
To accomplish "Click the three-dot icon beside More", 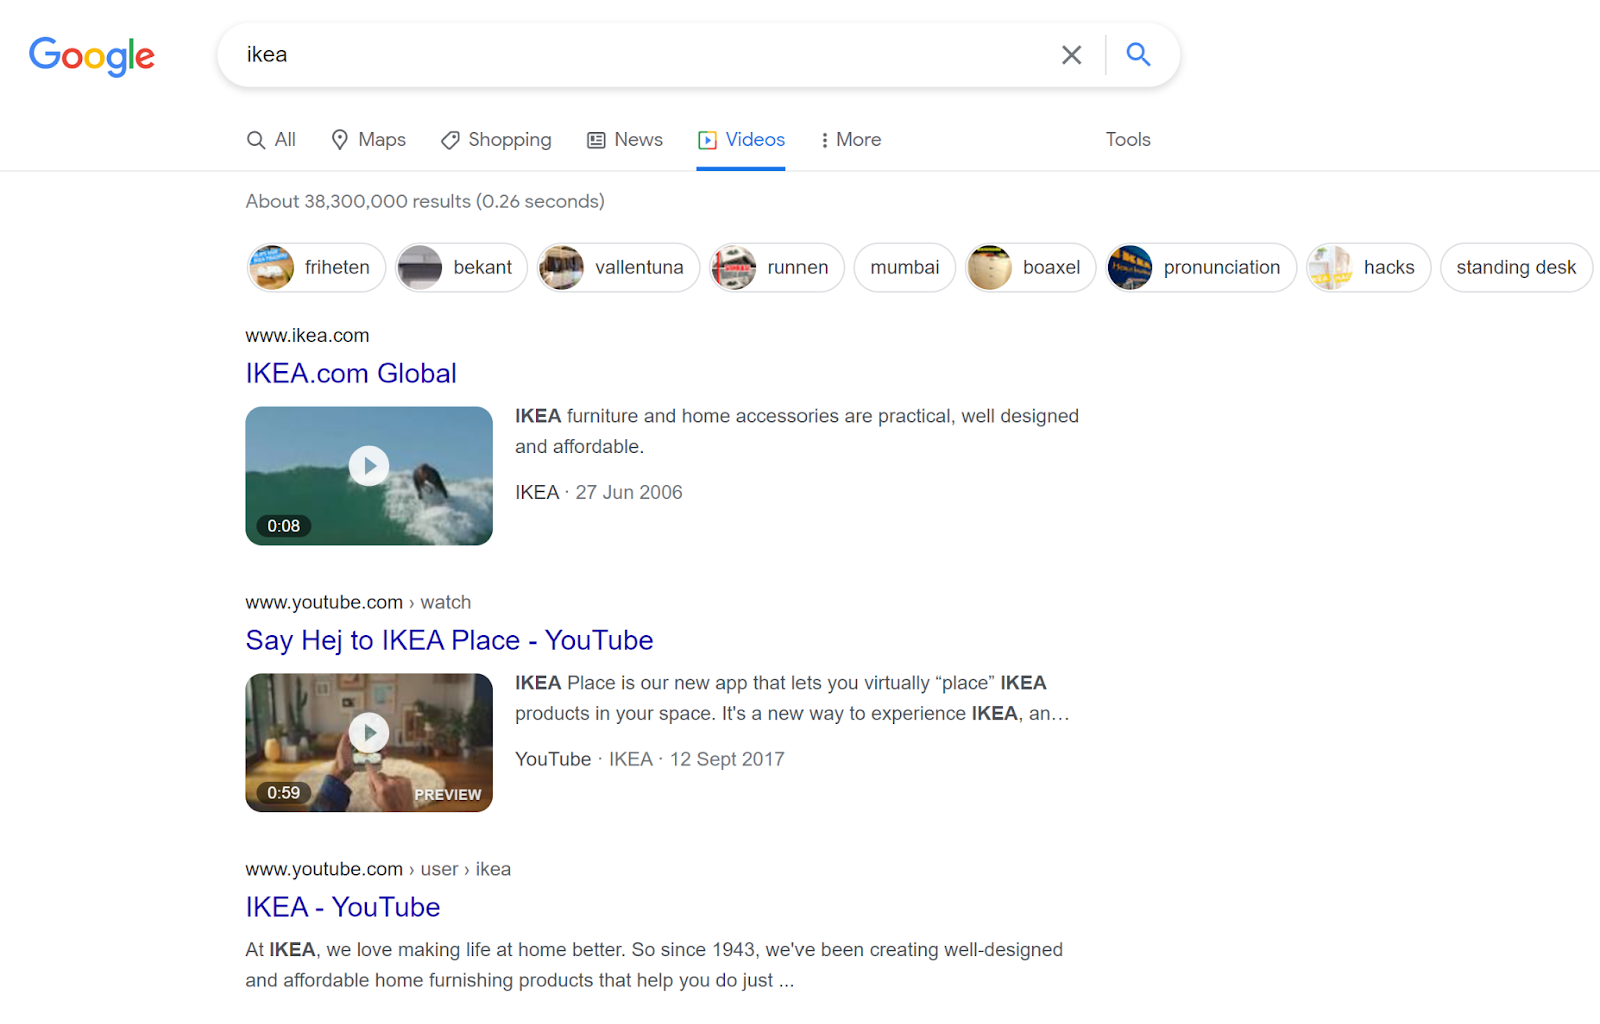I will pyautogui.click(x=824, y=140).
